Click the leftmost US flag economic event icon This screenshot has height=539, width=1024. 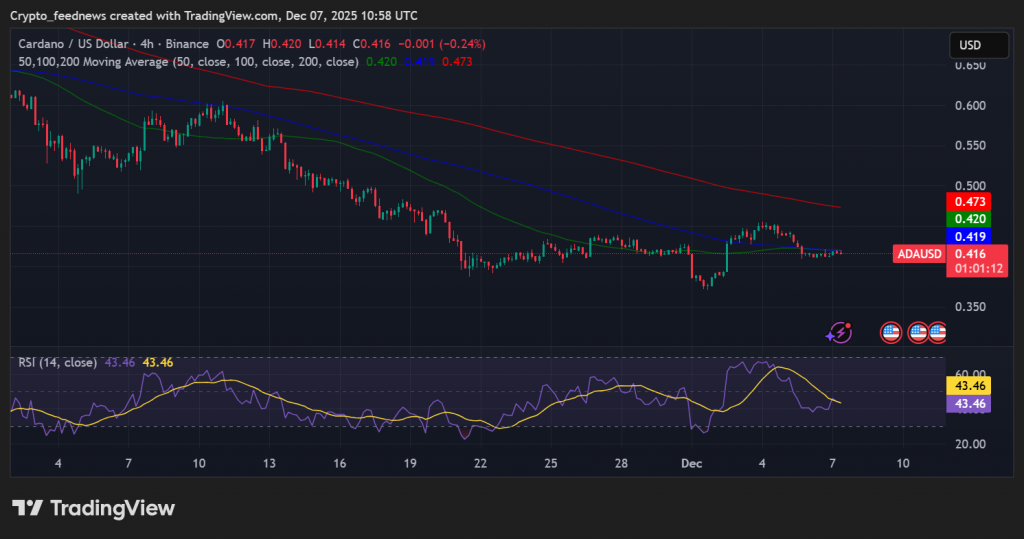pyautogui.click(x=890, y=333)
